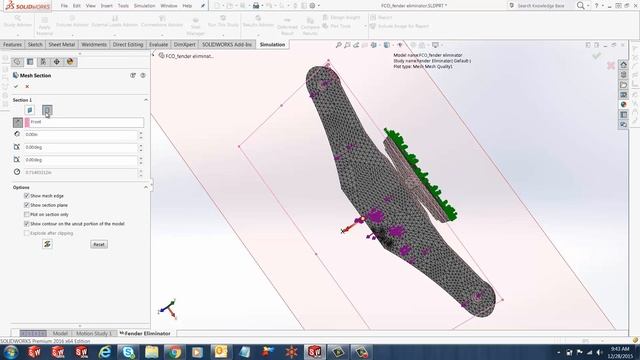The height and width of the screenshot is (360, 640).
Task: Accept Mesh Section with green checkmark
Action: (16, 87)
